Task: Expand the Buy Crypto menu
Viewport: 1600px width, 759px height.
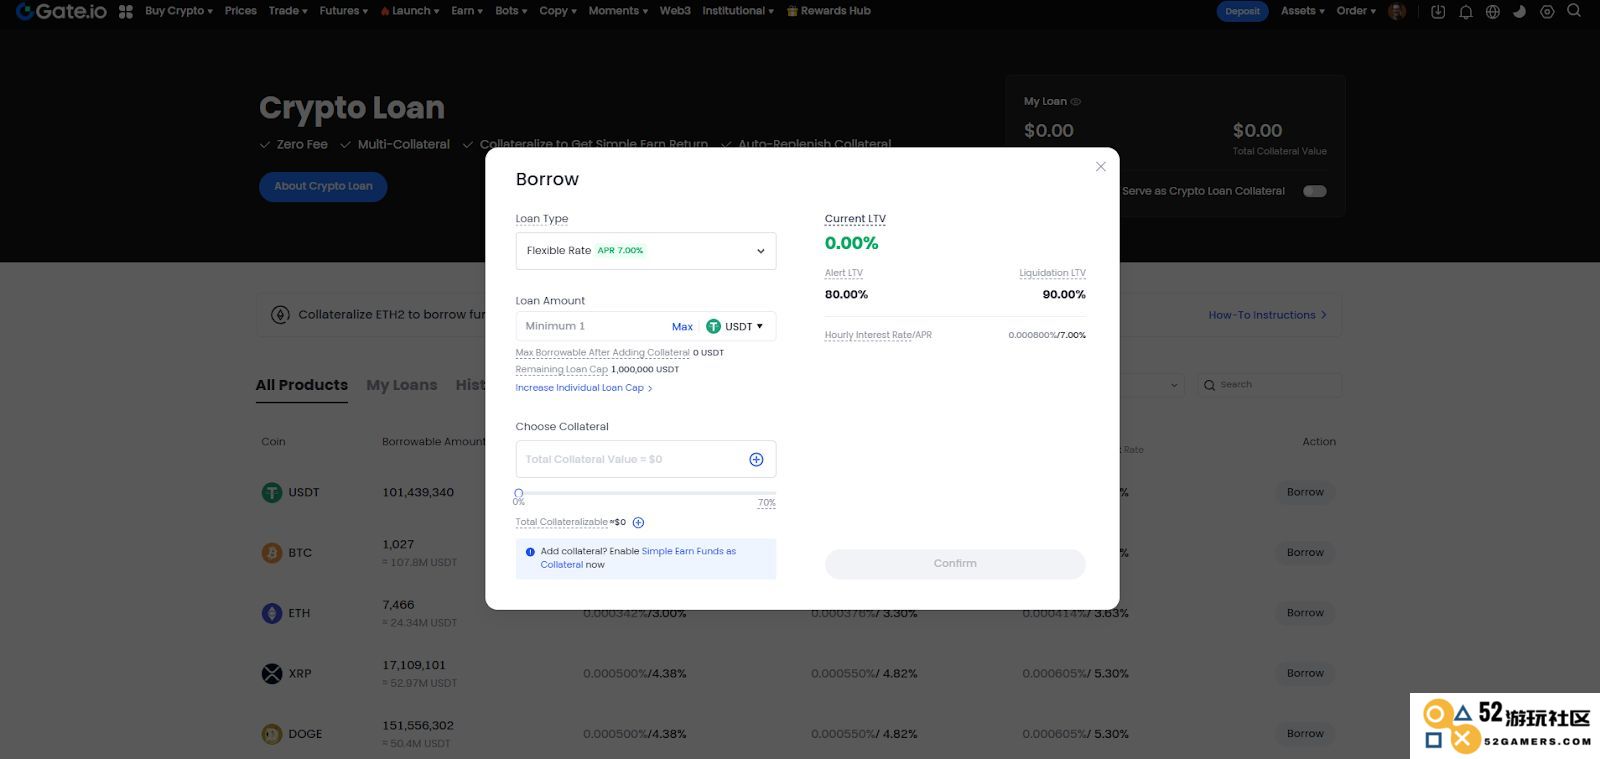Action: pos(179,11)
